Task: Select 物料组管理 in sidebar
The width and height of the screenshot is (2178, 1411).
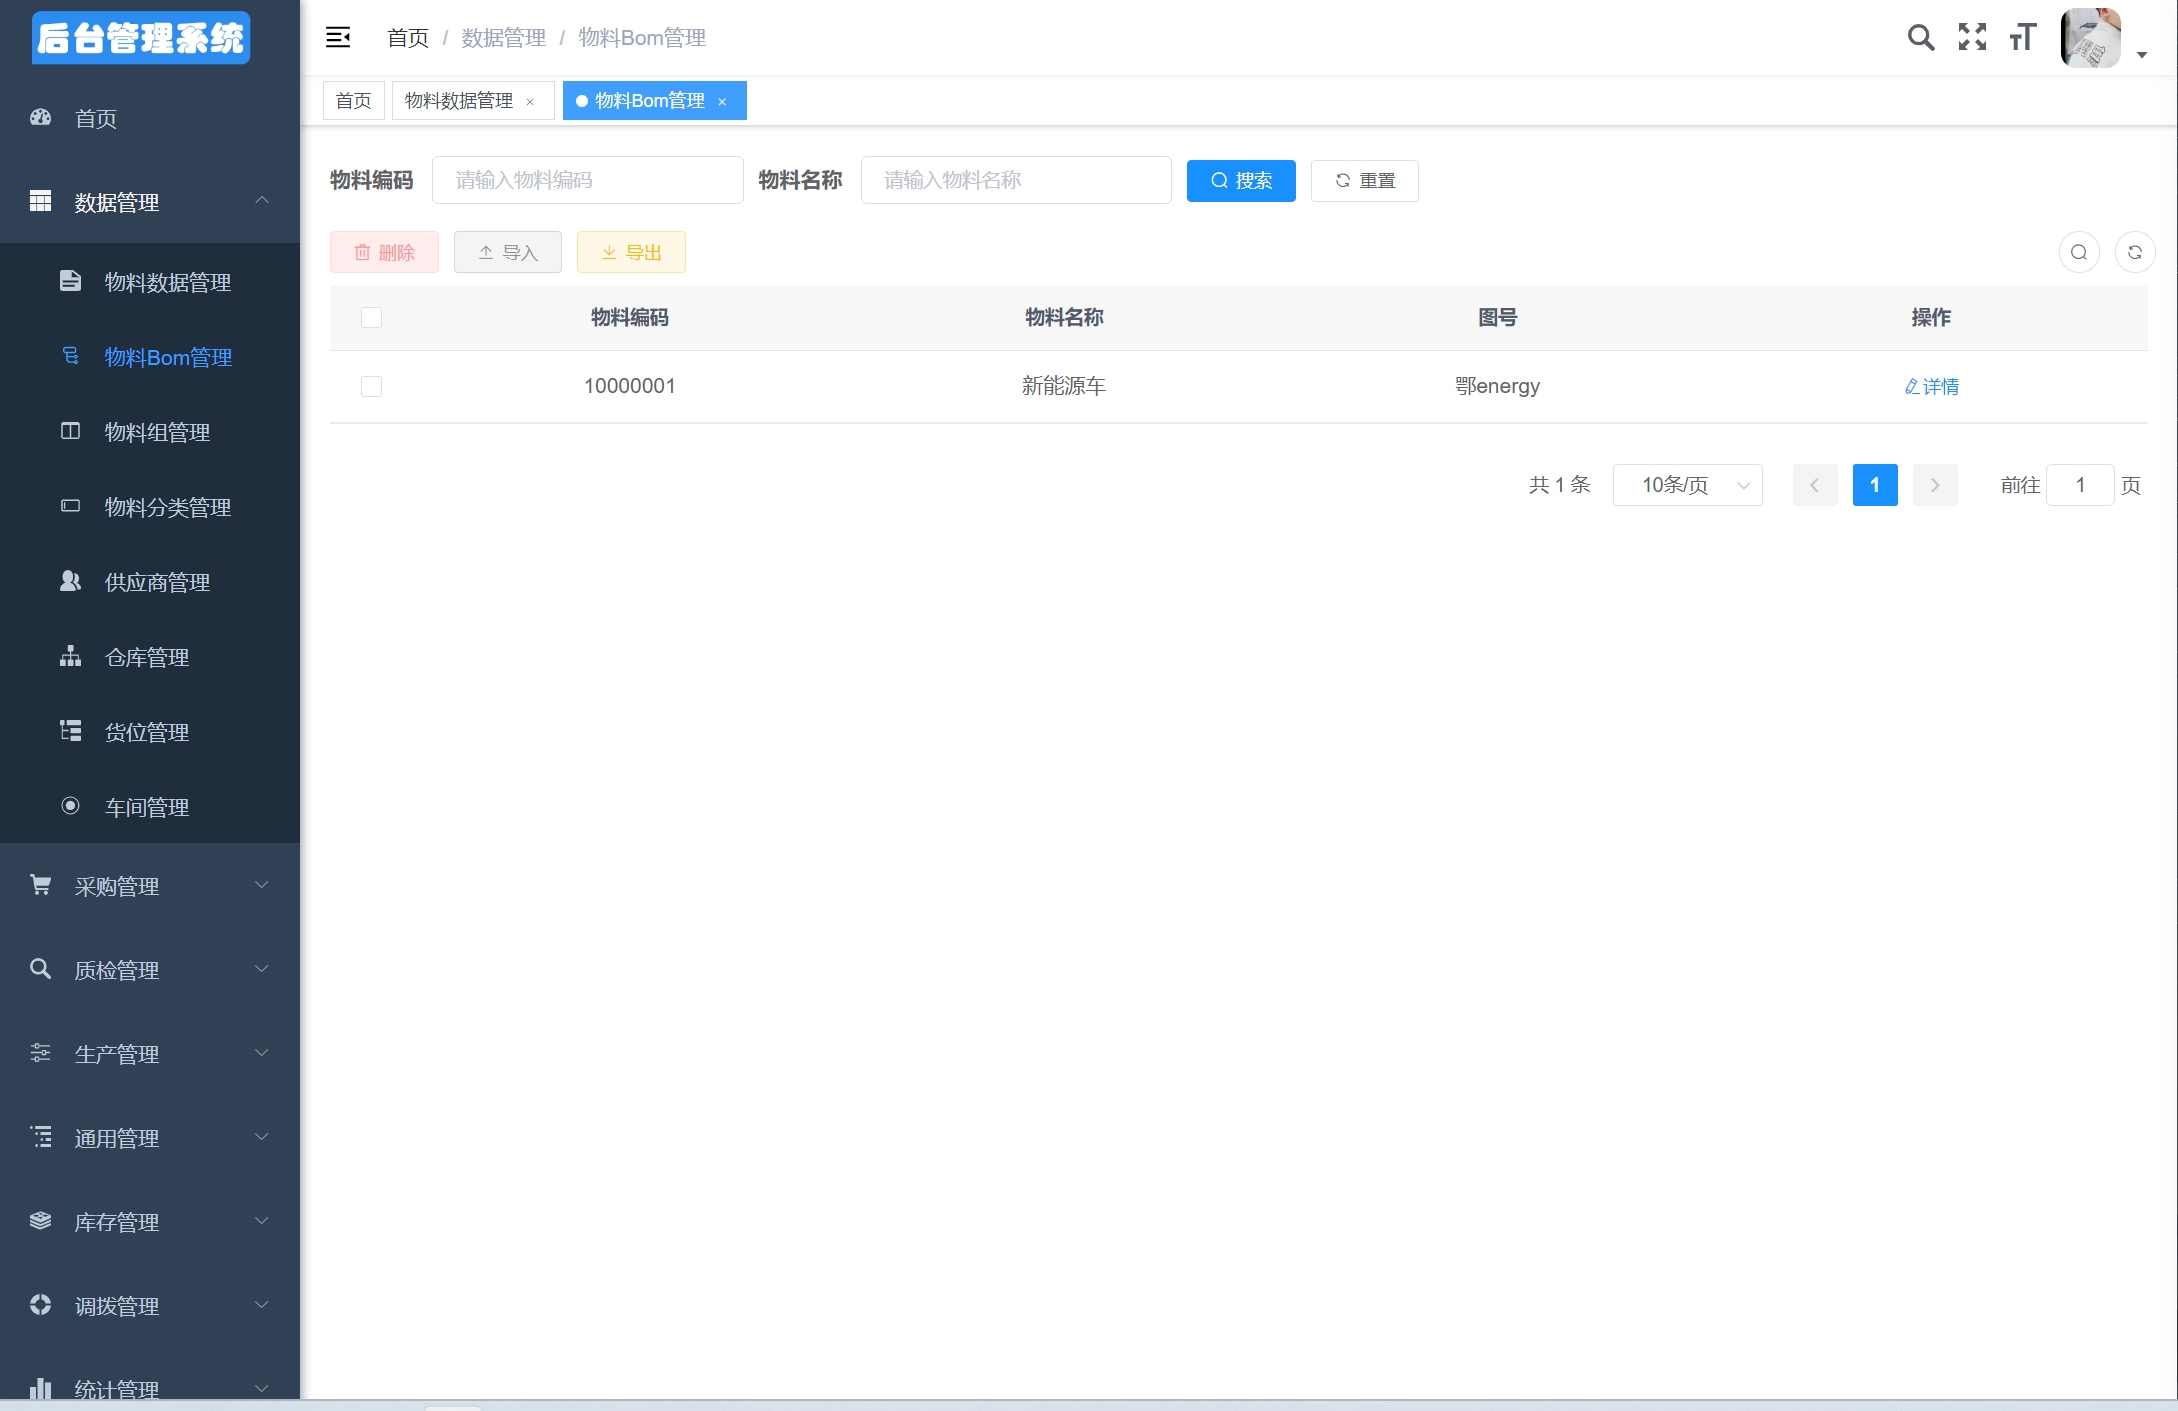Action: 157,432
